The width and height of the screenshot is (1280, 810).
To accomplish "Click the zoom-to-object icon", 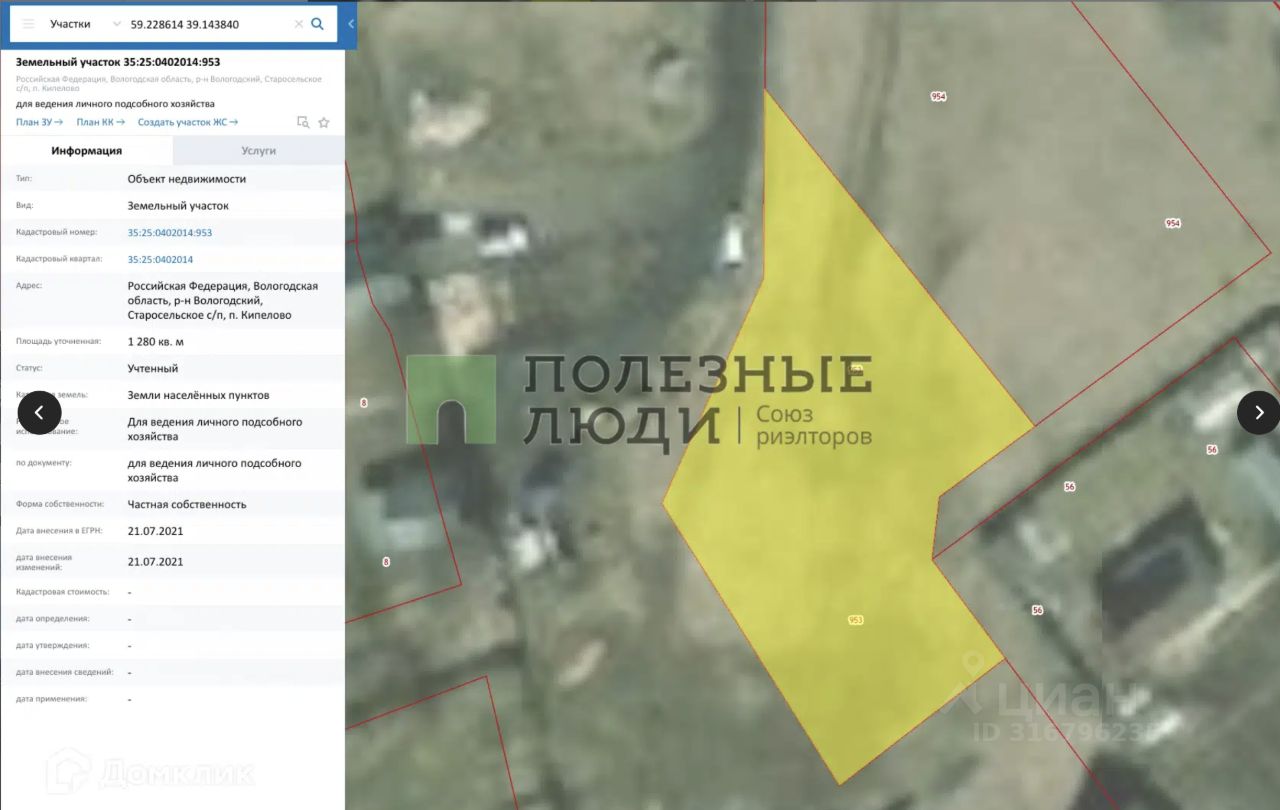I will coord(303,123).
